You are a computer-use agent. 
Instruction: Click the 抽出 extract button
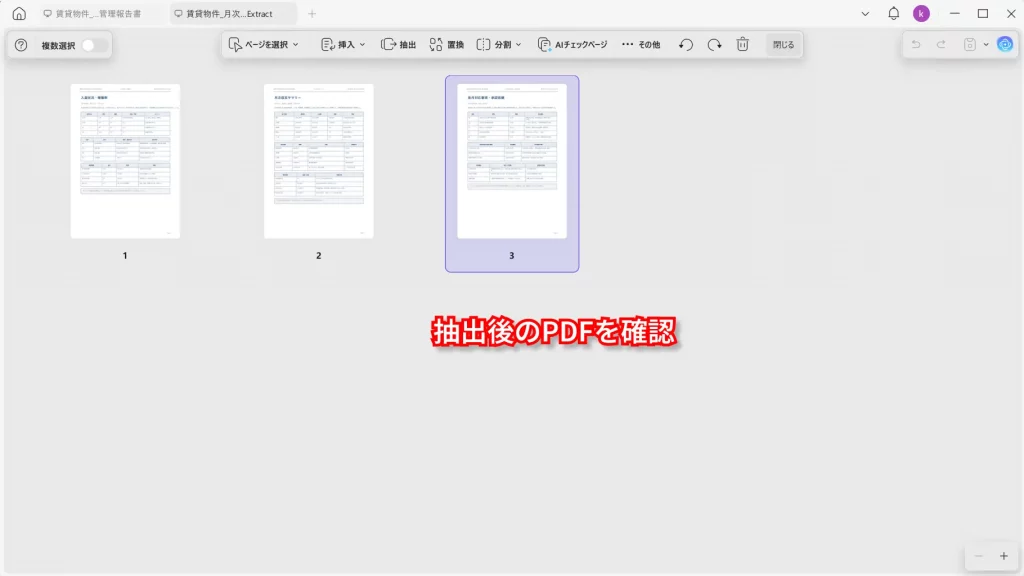(x=398, y=44)
